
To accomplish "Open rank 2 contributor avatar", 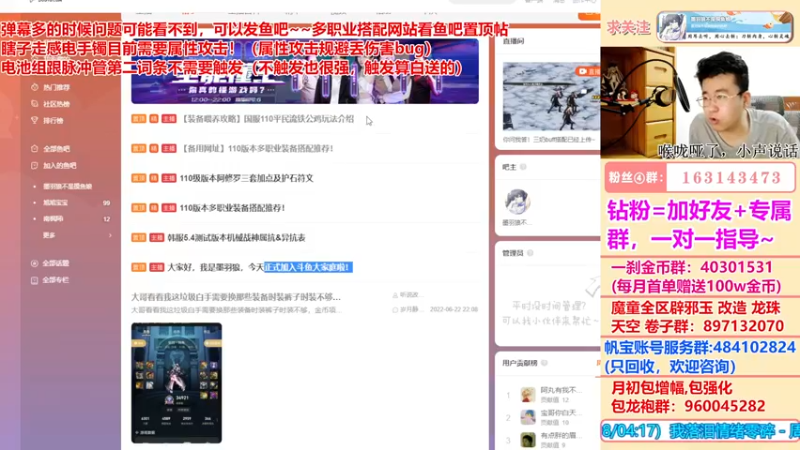I will click(528, 417).
